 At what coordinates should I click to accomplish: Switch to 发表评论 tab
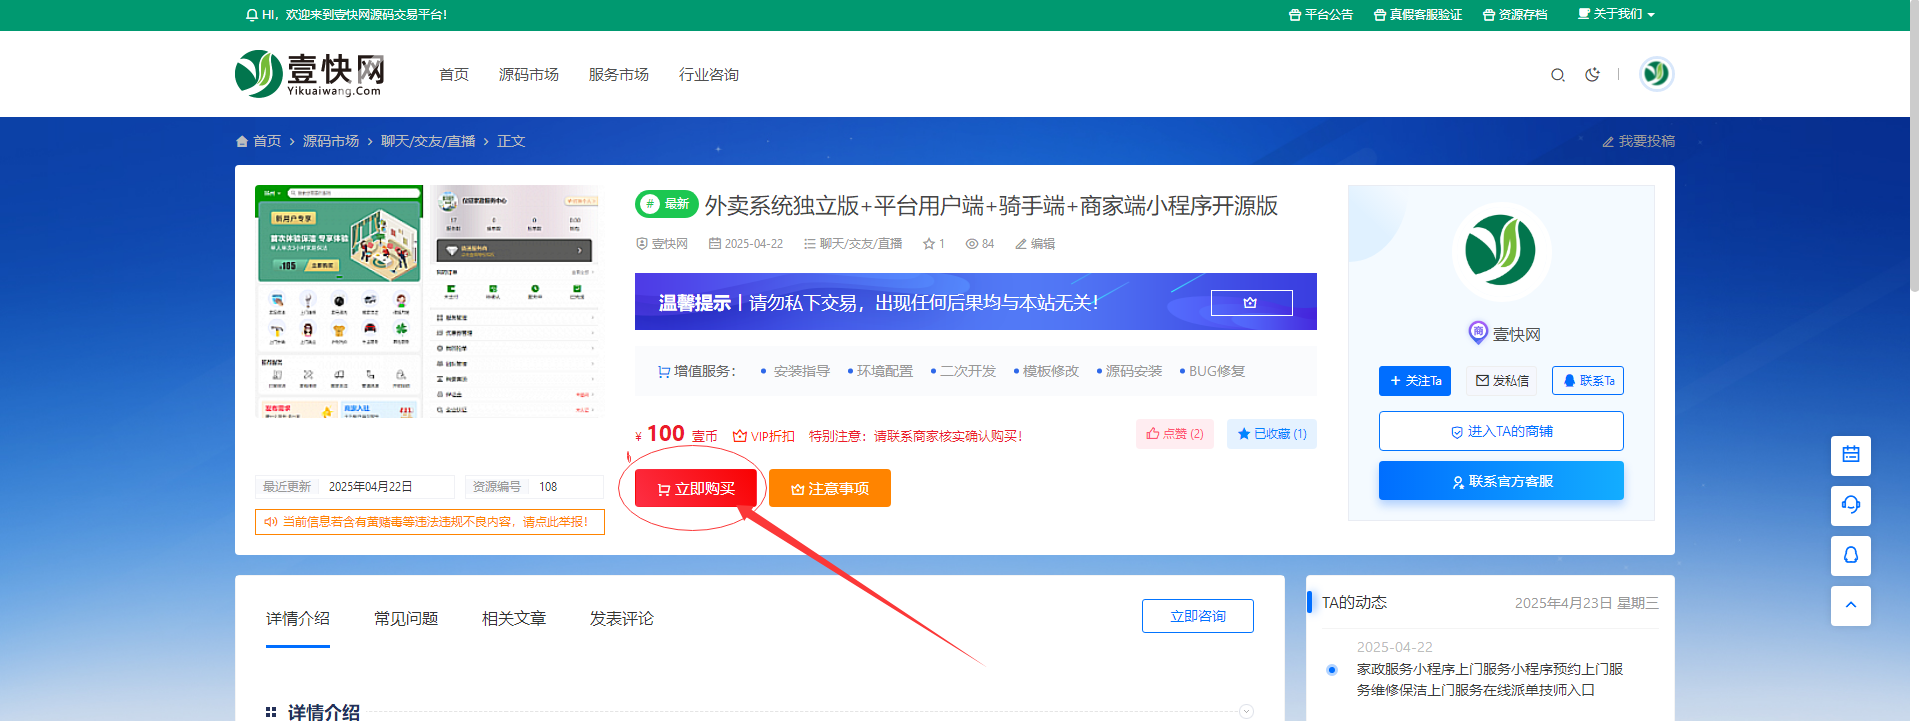coord(622,619)
